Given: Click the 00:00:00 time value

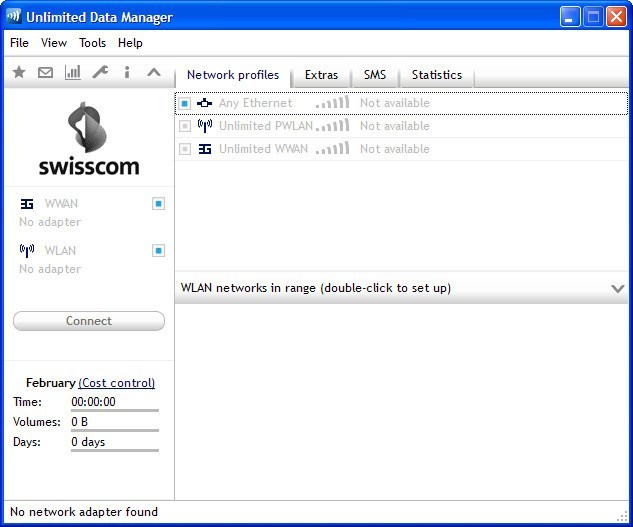Looking at the screenshot, I should click(93, 402).
